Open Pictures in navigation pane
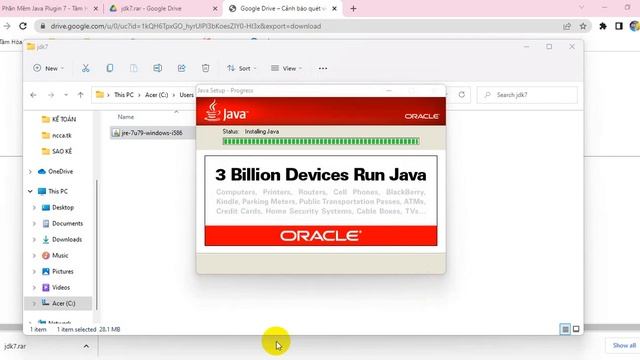Screen dimensions: 640x360 click(58, 271)
